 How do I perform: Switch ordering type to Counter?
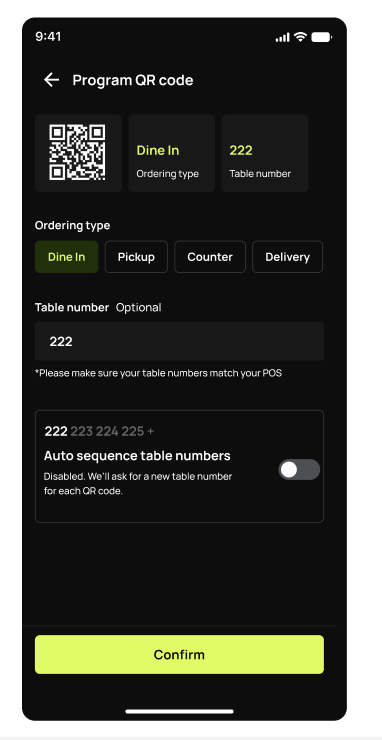coord(210,257)
